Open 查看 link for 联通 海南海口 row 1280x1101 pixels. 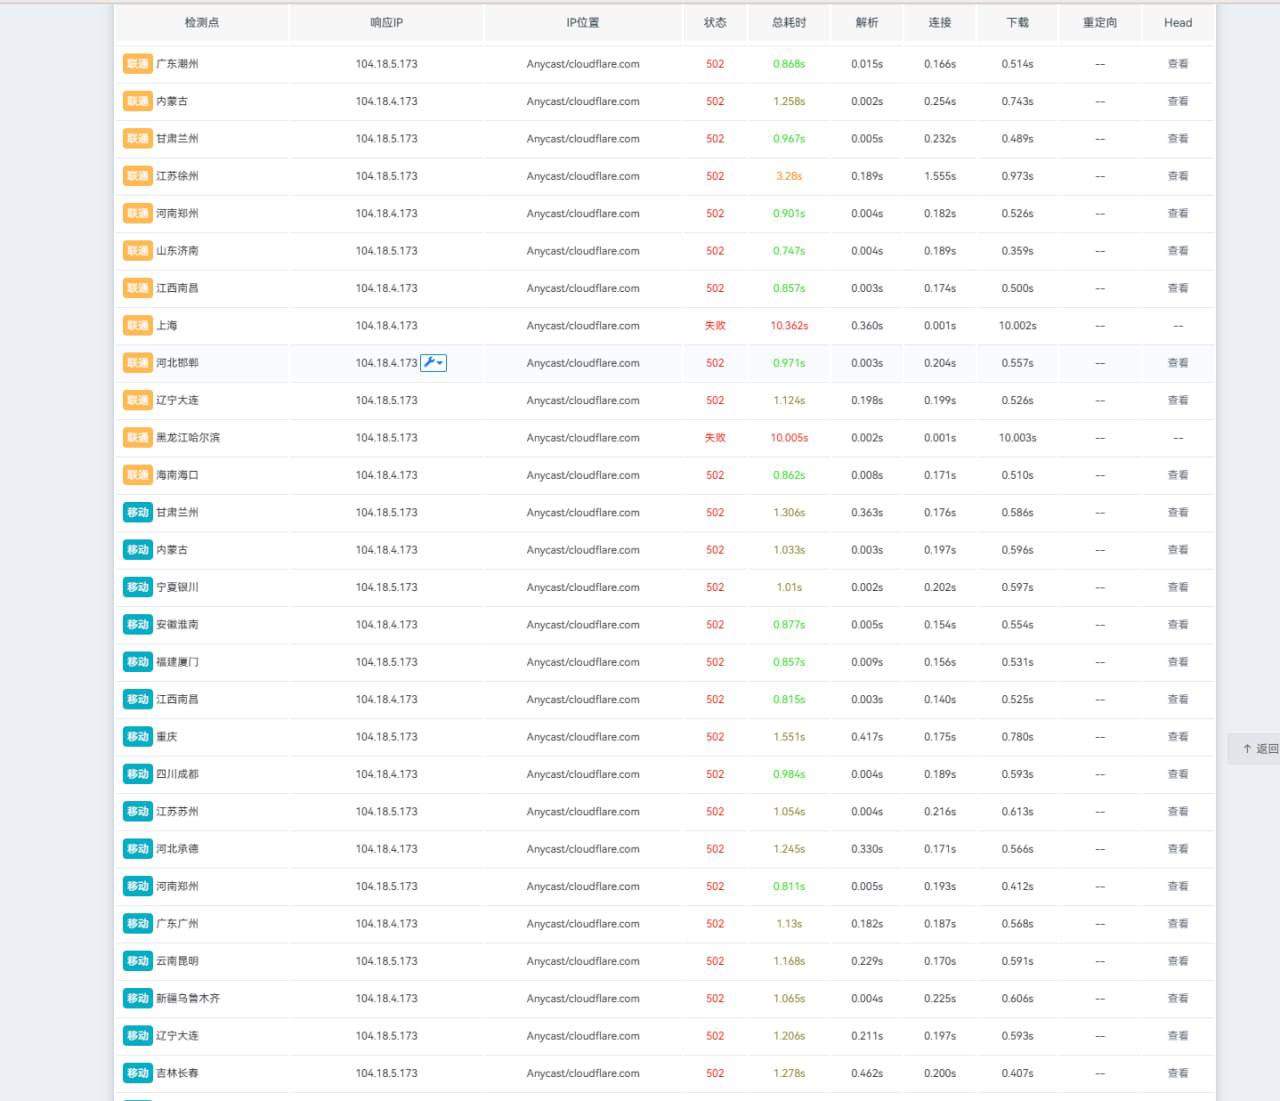click(x=1178, y=475)
